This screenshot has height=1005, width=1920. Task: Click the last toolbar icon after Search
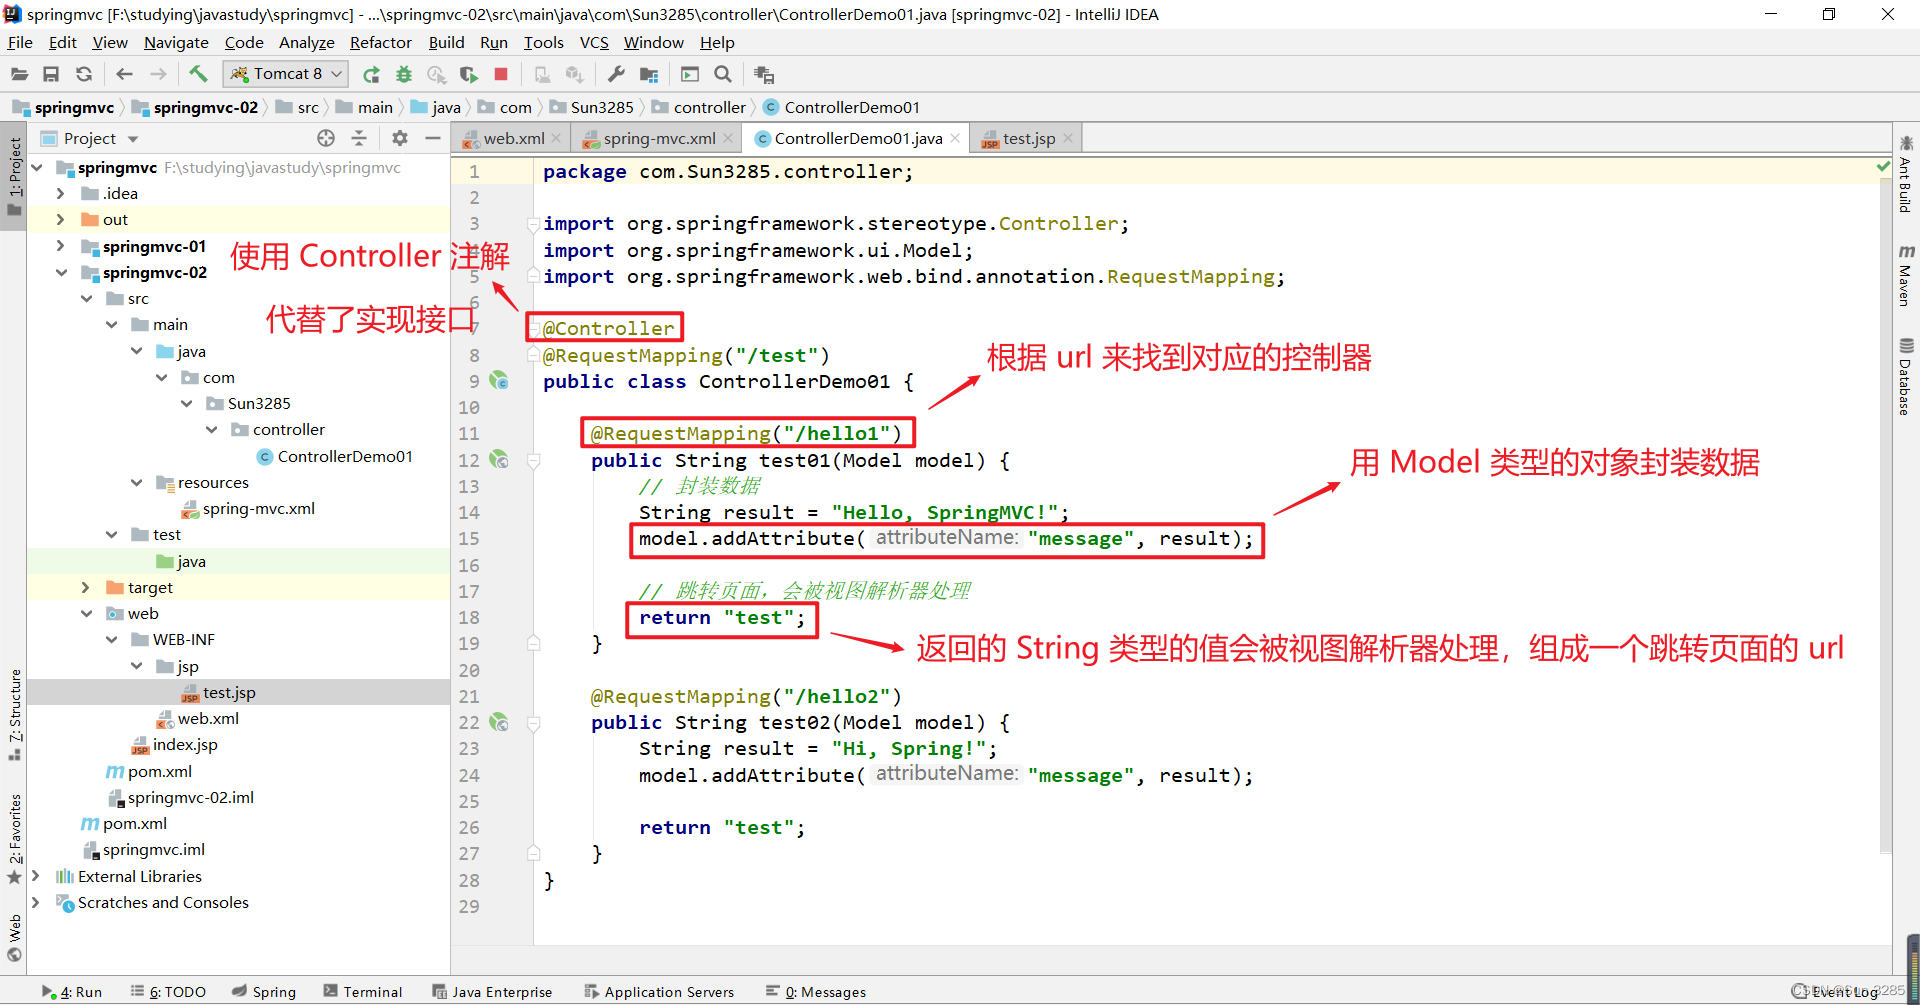pos(764,74)
